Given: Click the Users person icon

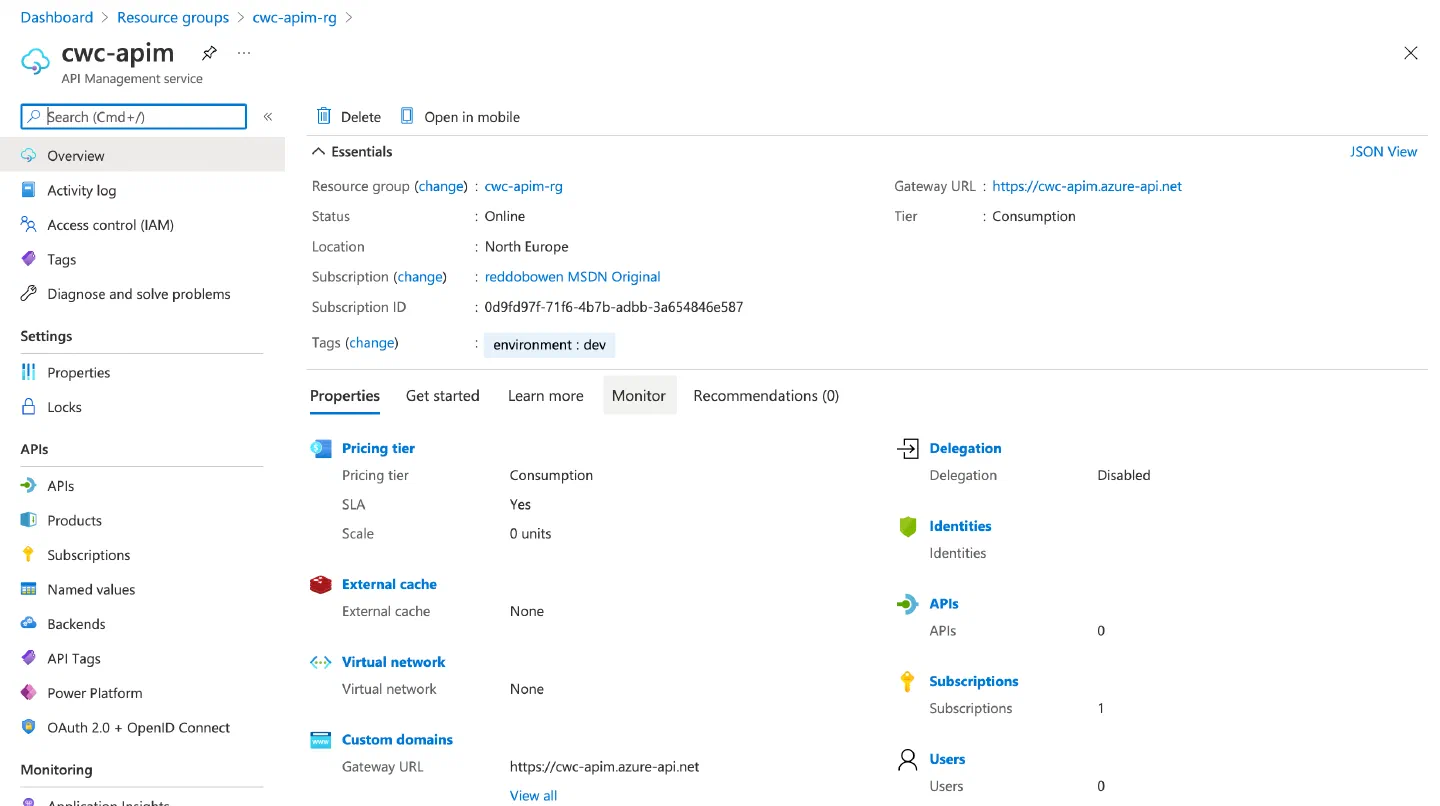Looking at the screenshot, I should click(x=908, y=760).
